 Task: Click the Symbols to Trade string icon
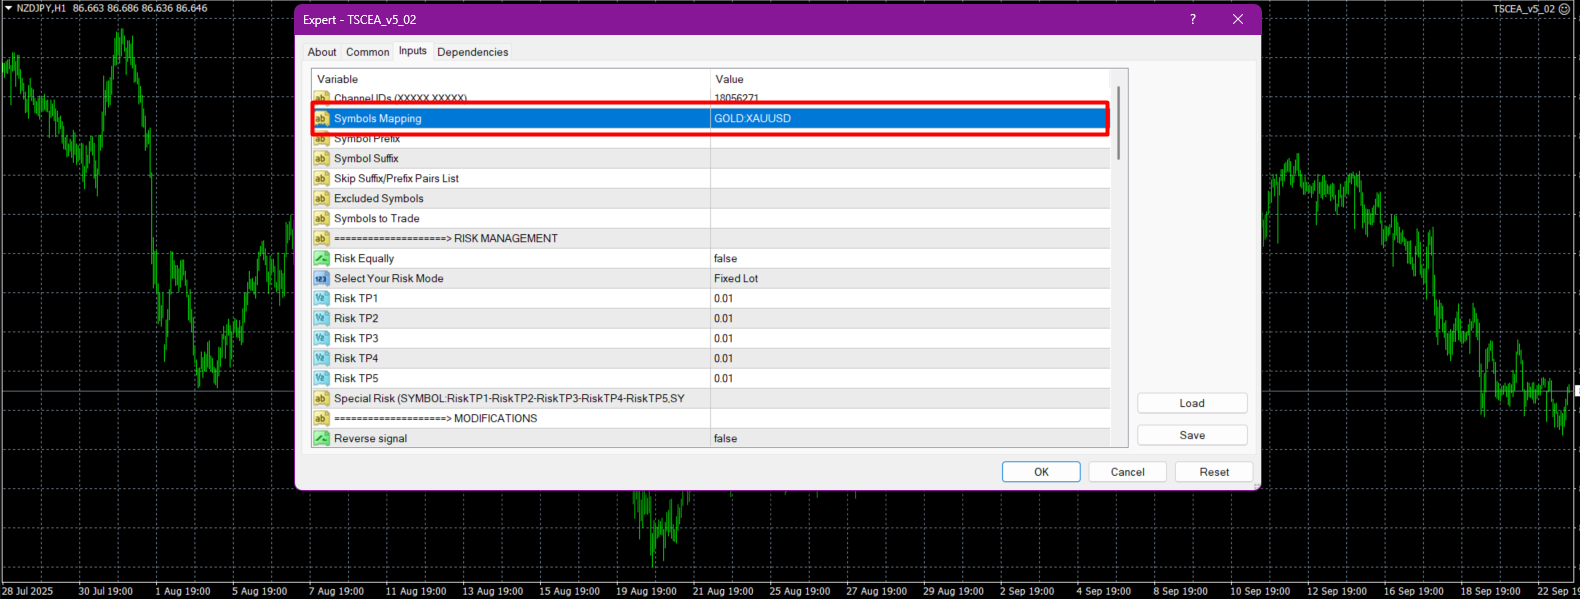(321, 218)
